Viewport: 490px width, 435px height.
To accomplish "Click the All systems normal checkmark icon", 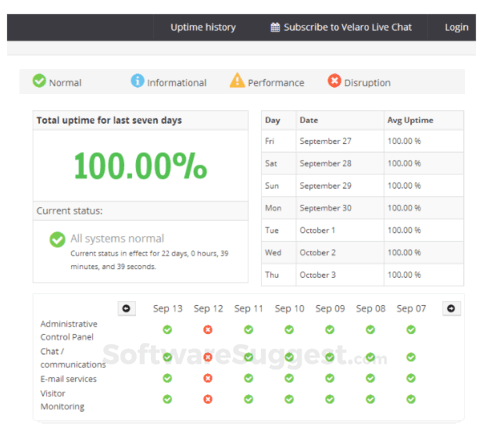I will (57, 239).
